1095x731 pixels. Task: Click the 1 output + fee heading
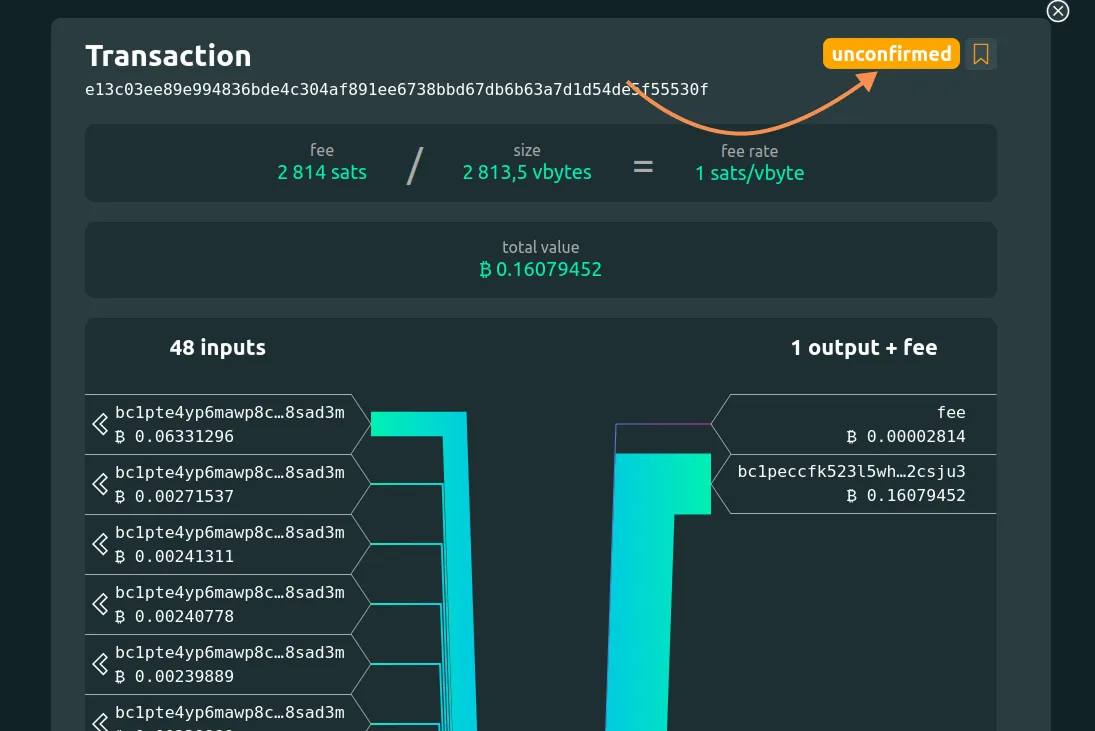(x=864, y=348)
